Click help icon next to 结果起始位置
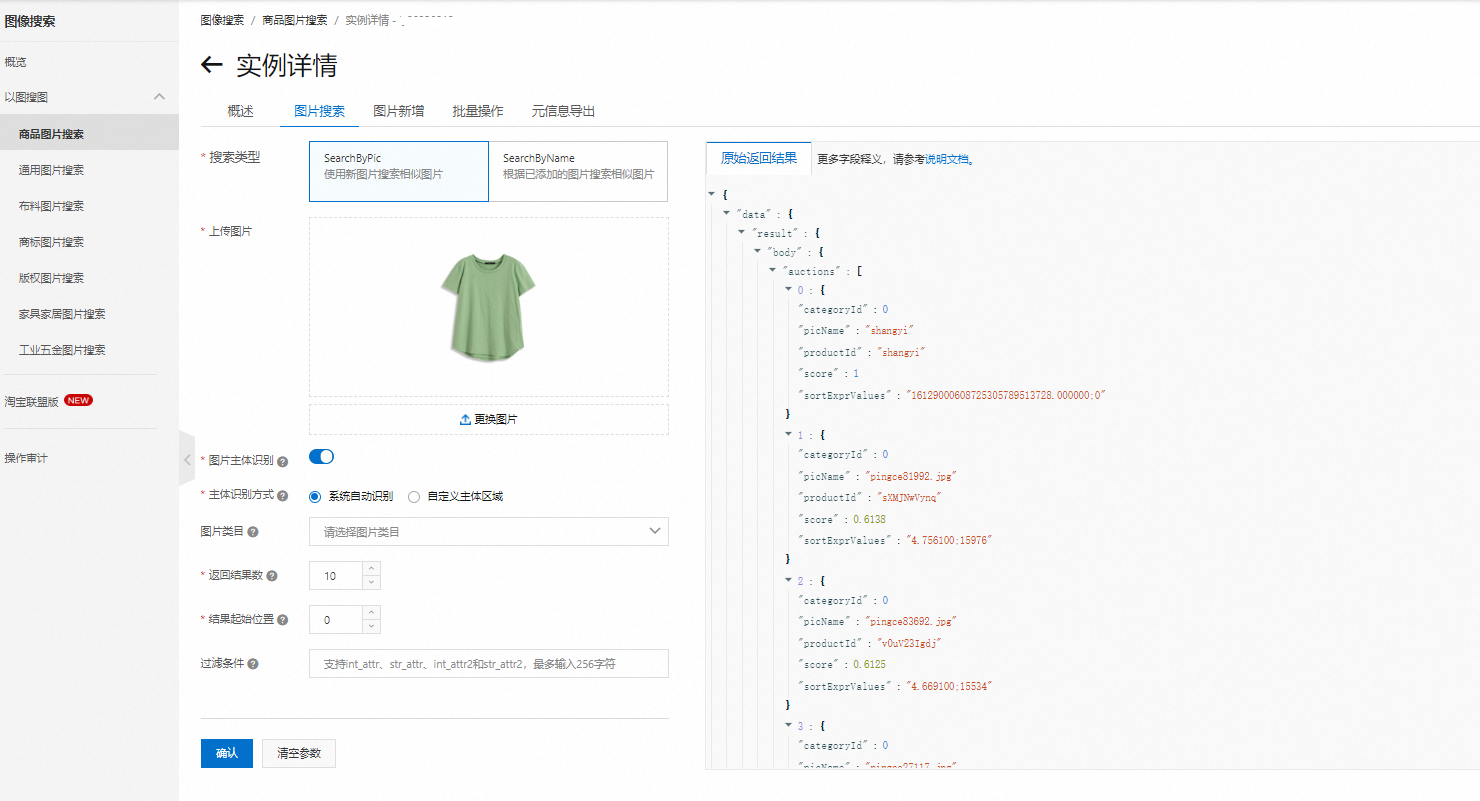 click(x=283, y=620)
